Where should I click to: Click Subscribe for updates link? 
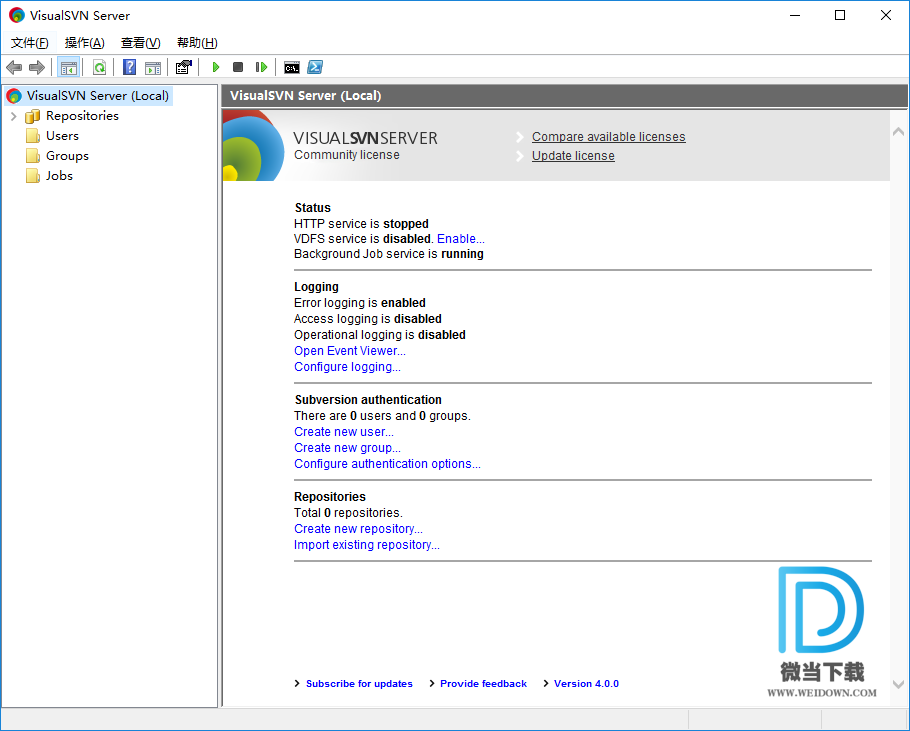coord(359,684)
